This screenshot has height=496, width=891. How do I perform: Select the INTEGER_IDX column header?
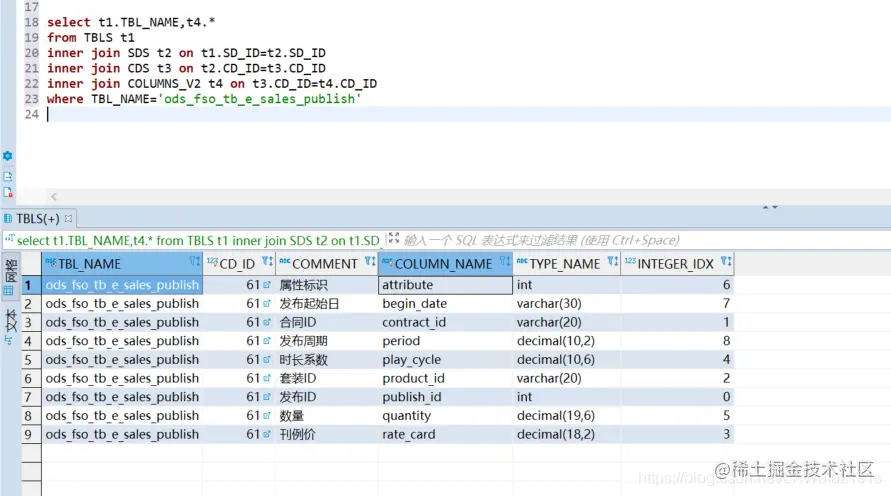click(x=677, y=264)
